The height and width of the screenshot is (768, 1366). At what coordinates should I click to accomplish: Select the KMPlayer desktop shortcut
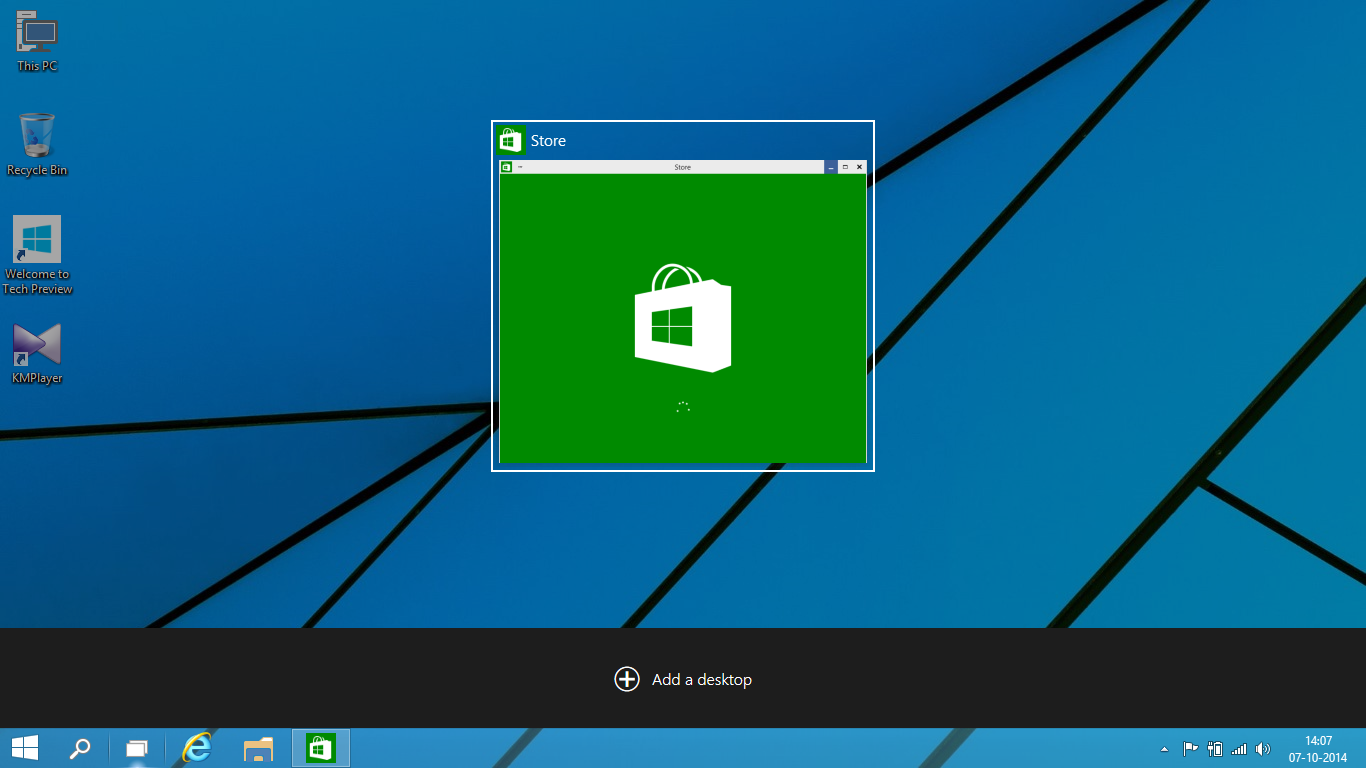(37, 353)
